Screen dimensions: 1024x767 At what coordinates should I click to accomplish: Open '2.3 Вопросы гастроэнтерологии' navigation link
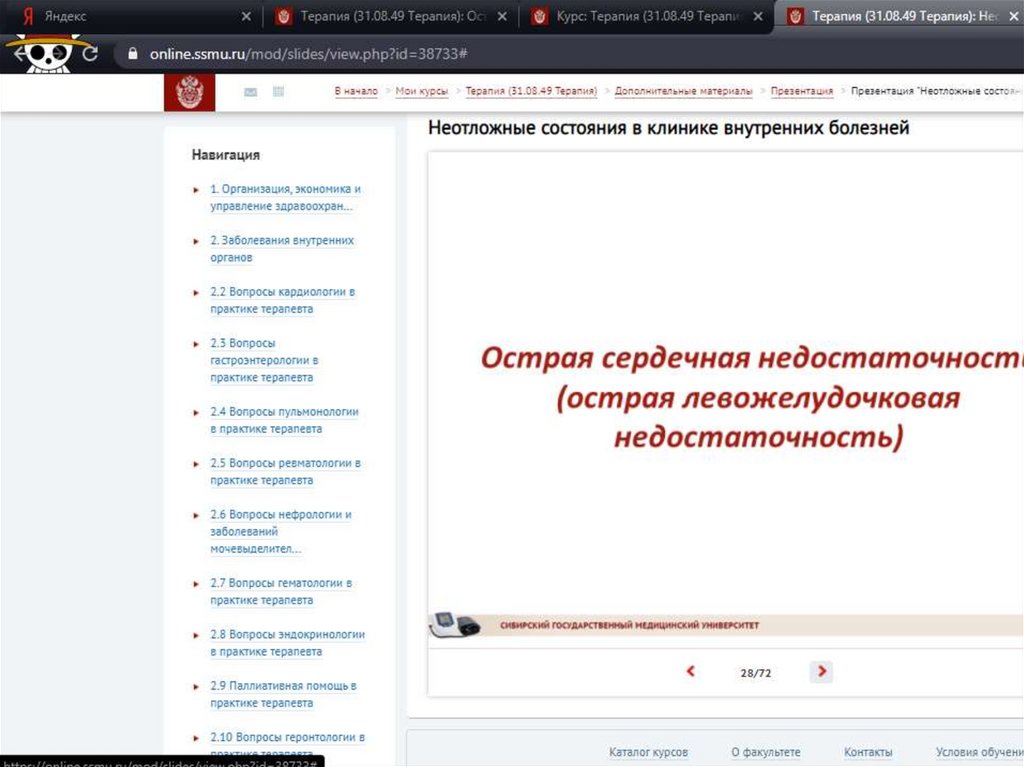point(264,360)
